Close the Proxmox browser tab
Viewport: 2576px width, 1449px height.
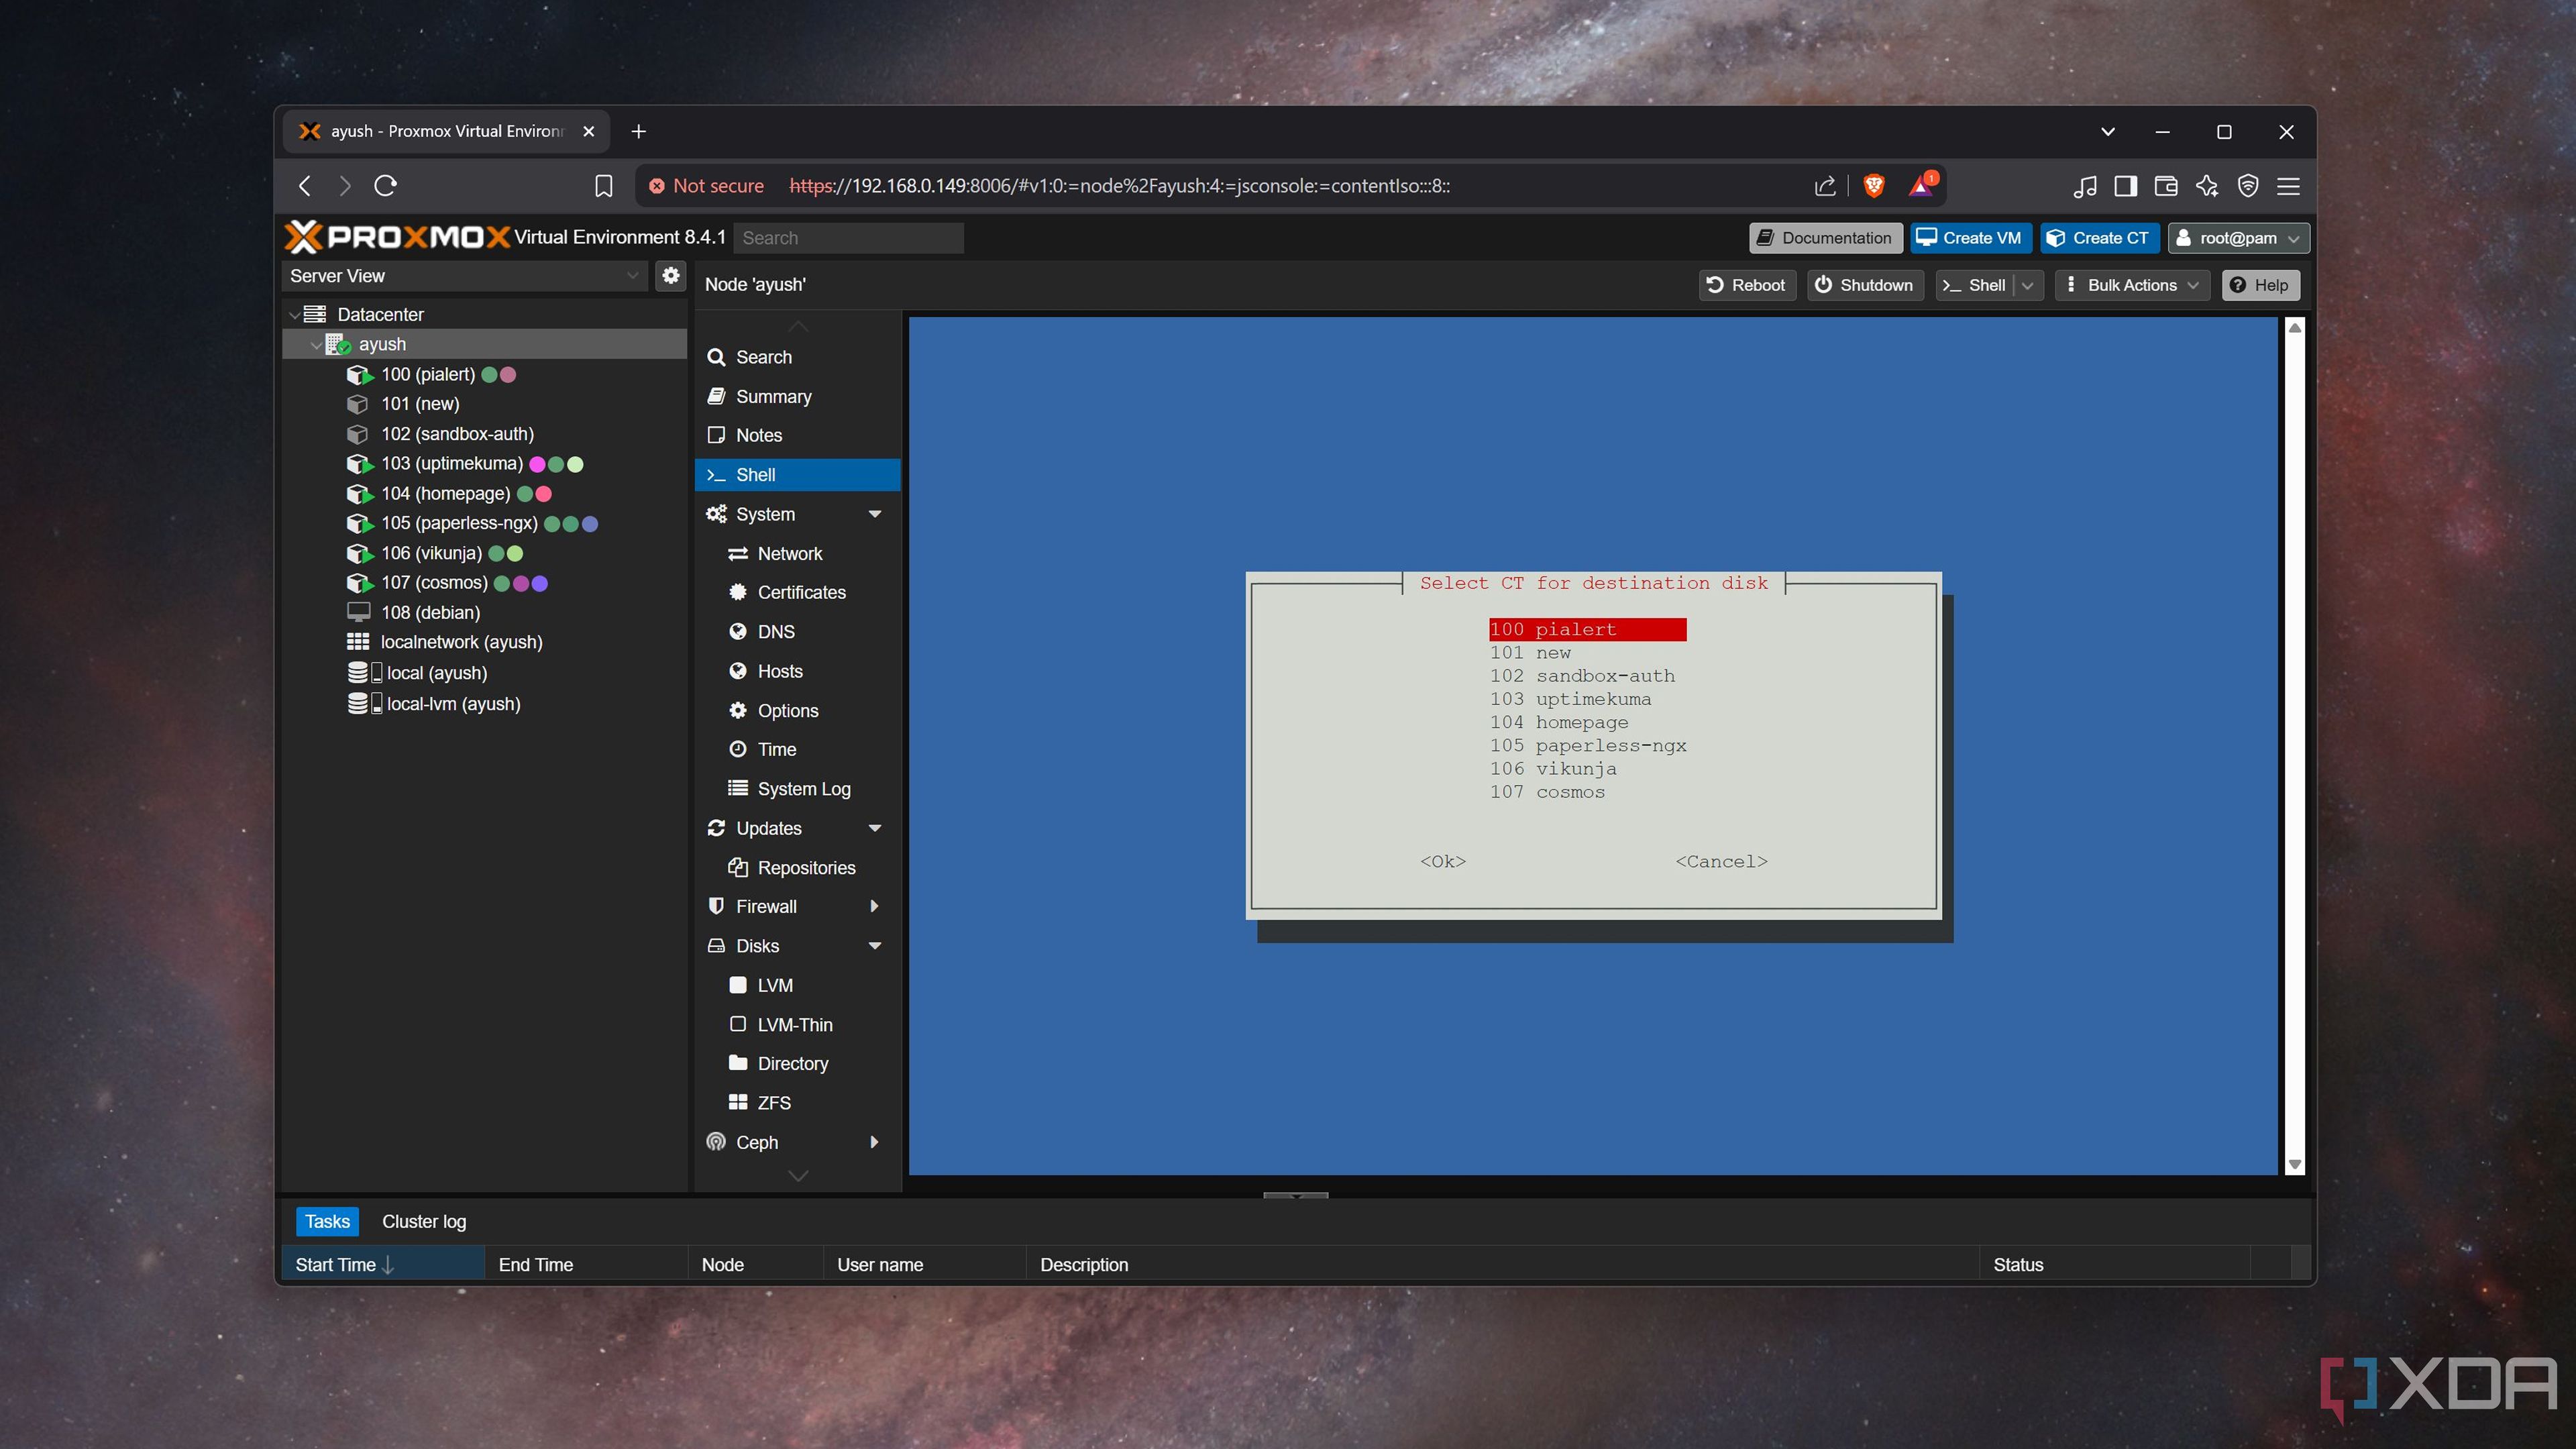point(589,131)
